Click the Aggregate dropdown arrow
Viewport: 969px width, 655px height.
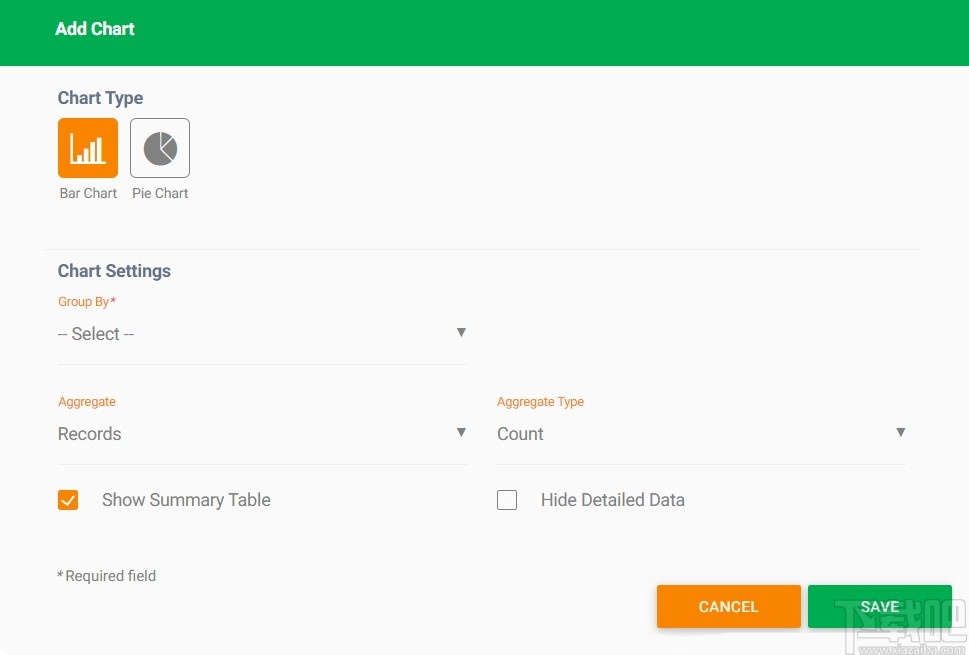click(461, 432)
